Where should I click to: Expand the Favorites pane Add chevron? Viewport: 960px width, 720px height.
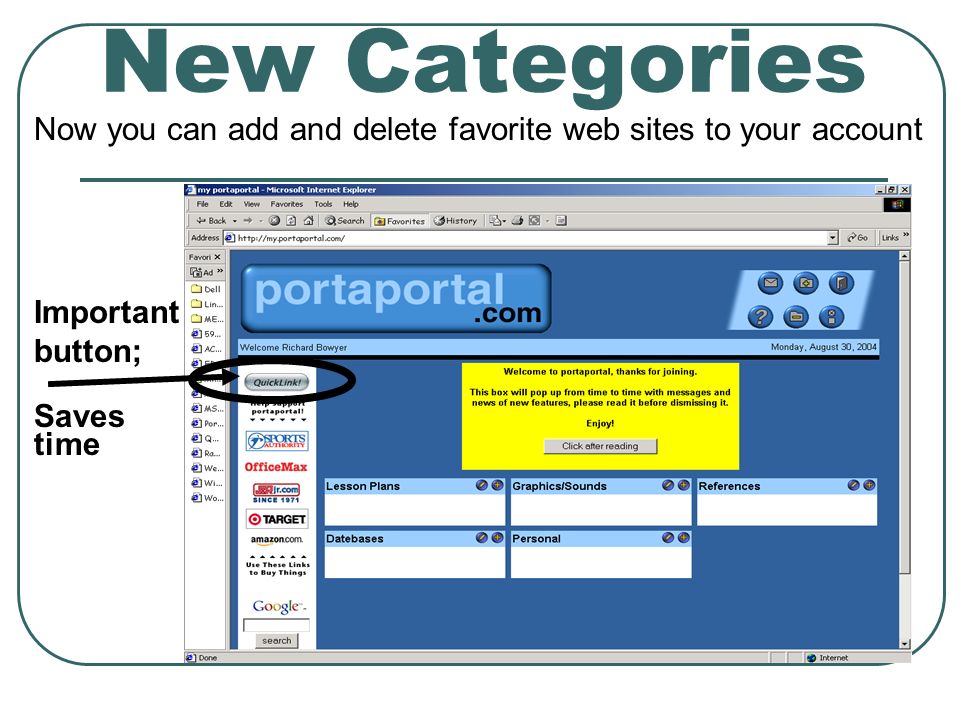(220, 271)
